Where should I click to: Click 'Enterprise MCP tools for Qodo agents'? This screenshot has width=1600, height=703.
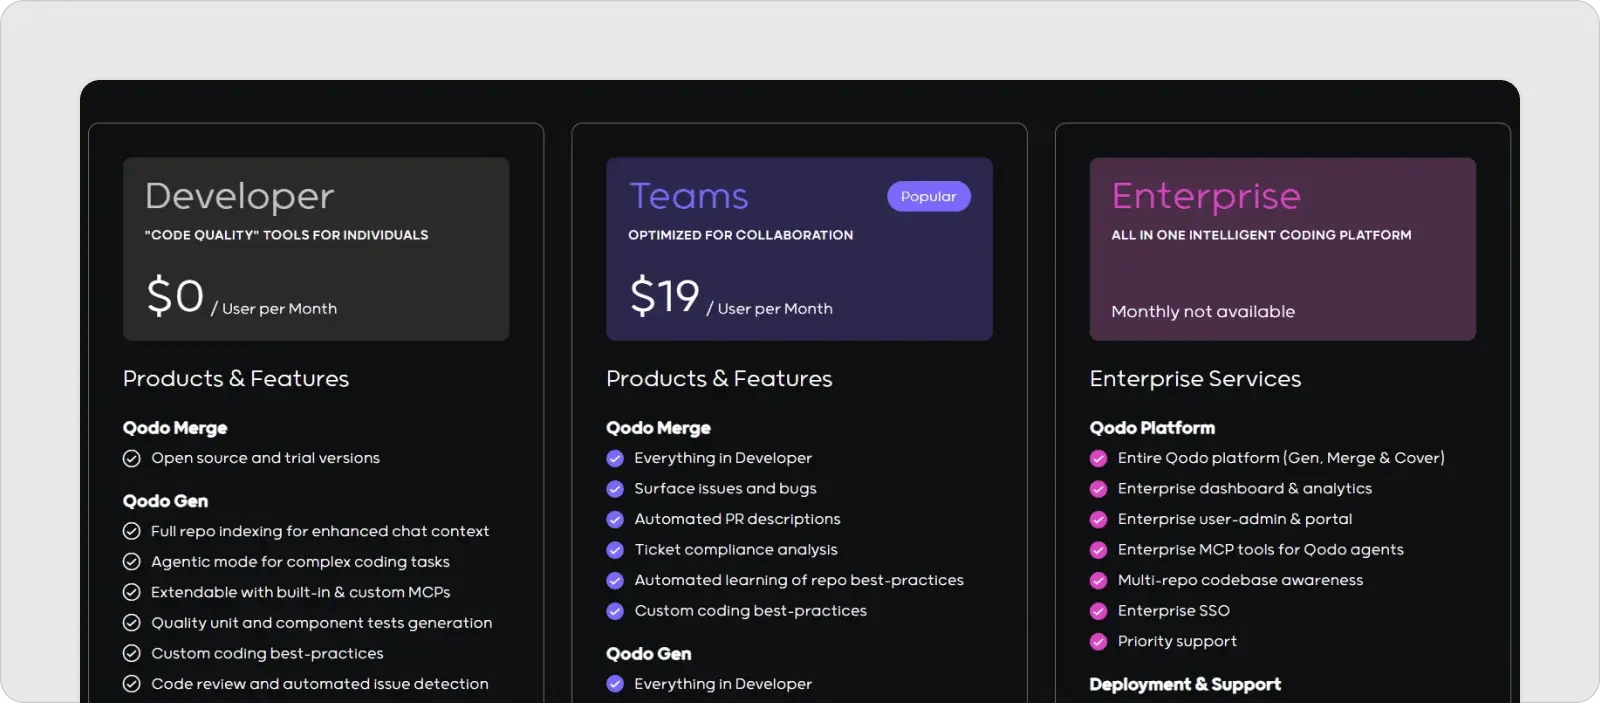click(1260, 550)
